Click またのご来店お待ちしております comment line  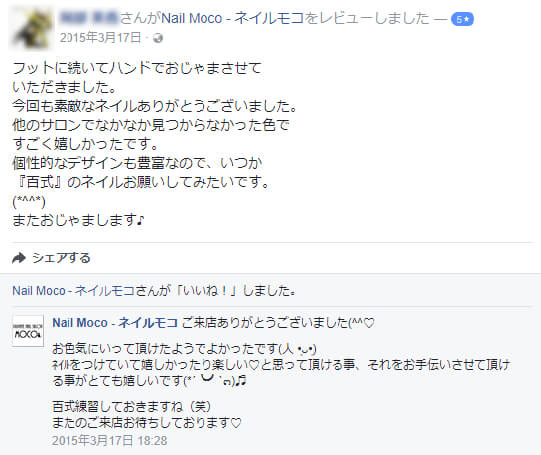146,423
